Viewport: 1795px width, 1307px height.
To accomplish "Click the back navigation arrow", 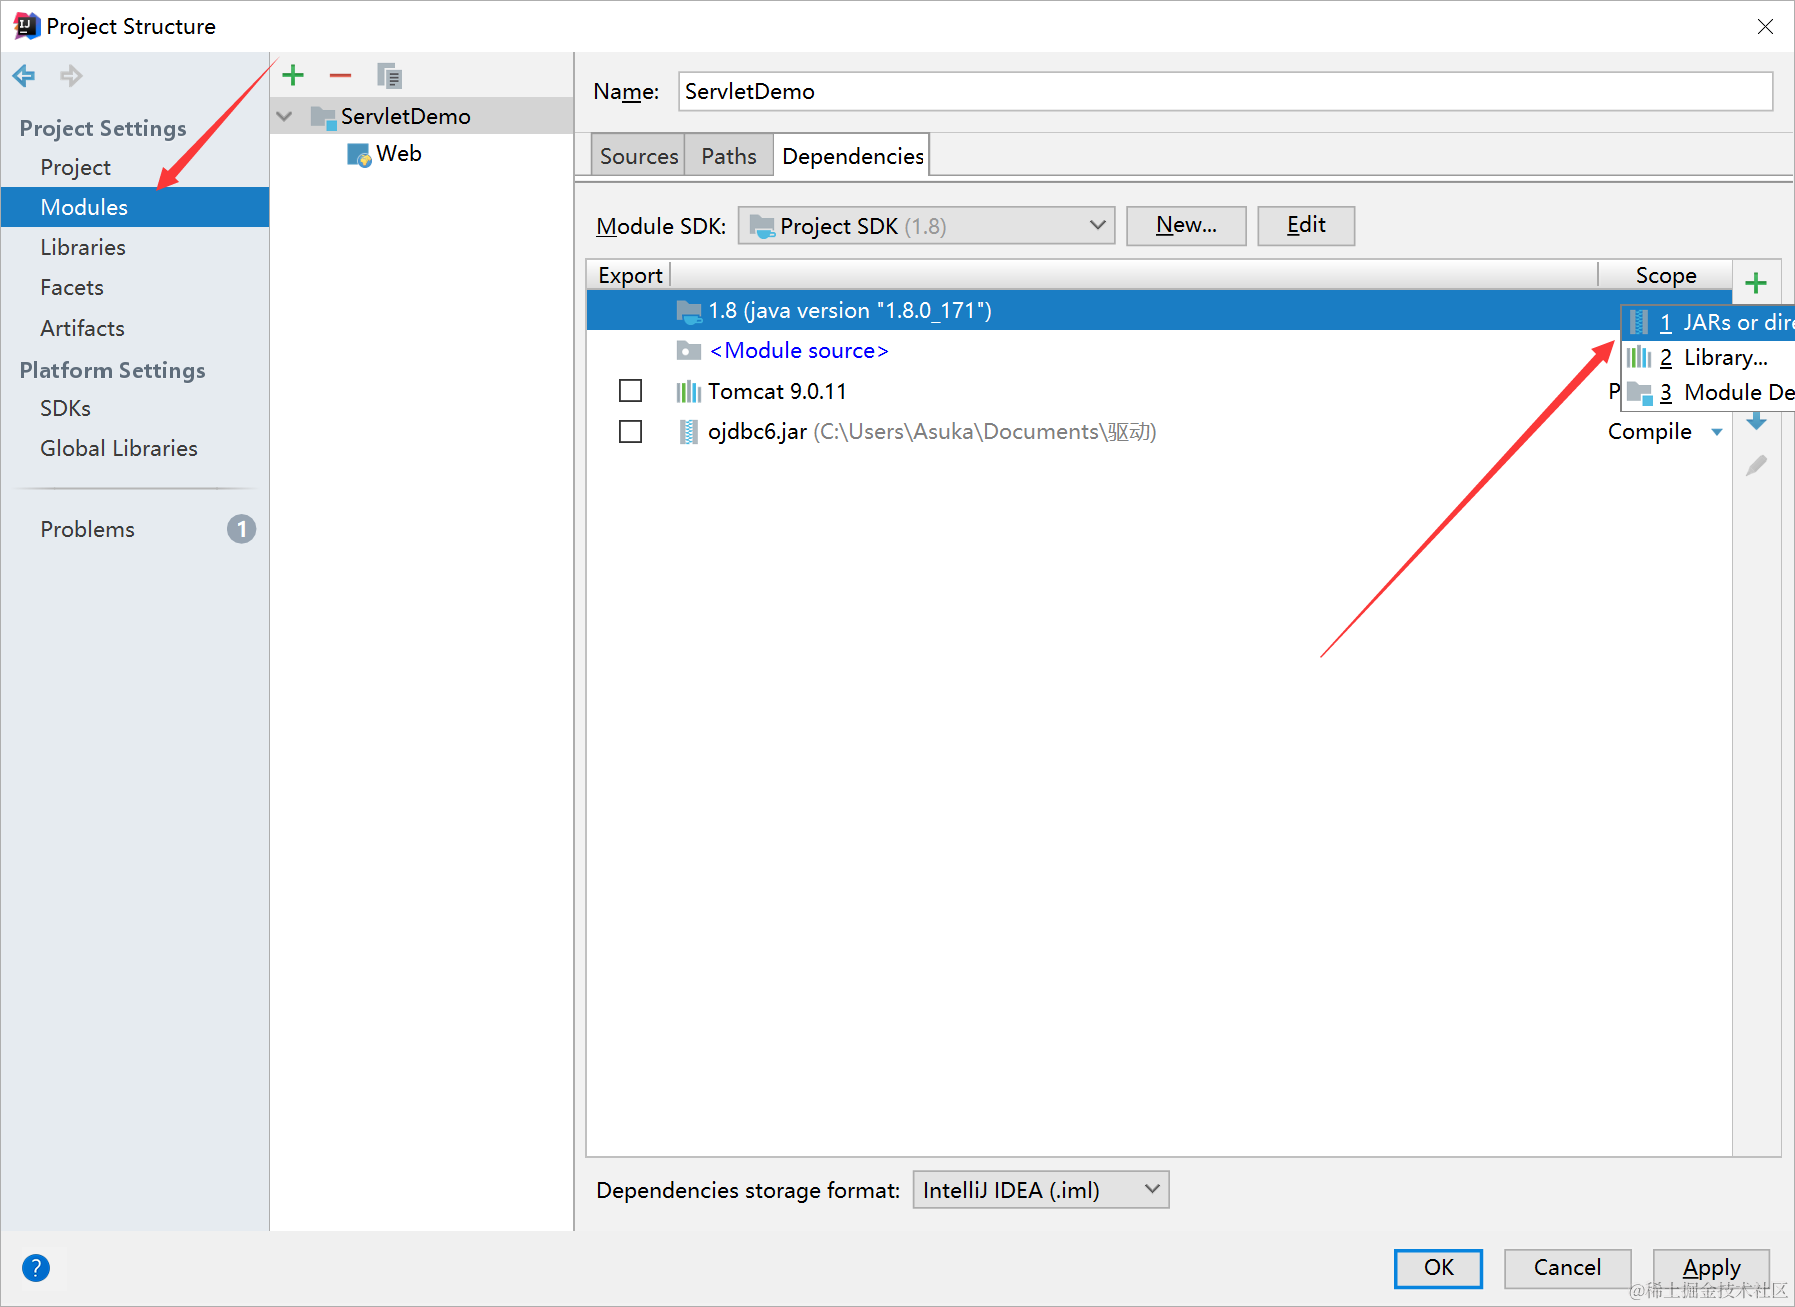I will pyautogui.click(x=23, y=75).
